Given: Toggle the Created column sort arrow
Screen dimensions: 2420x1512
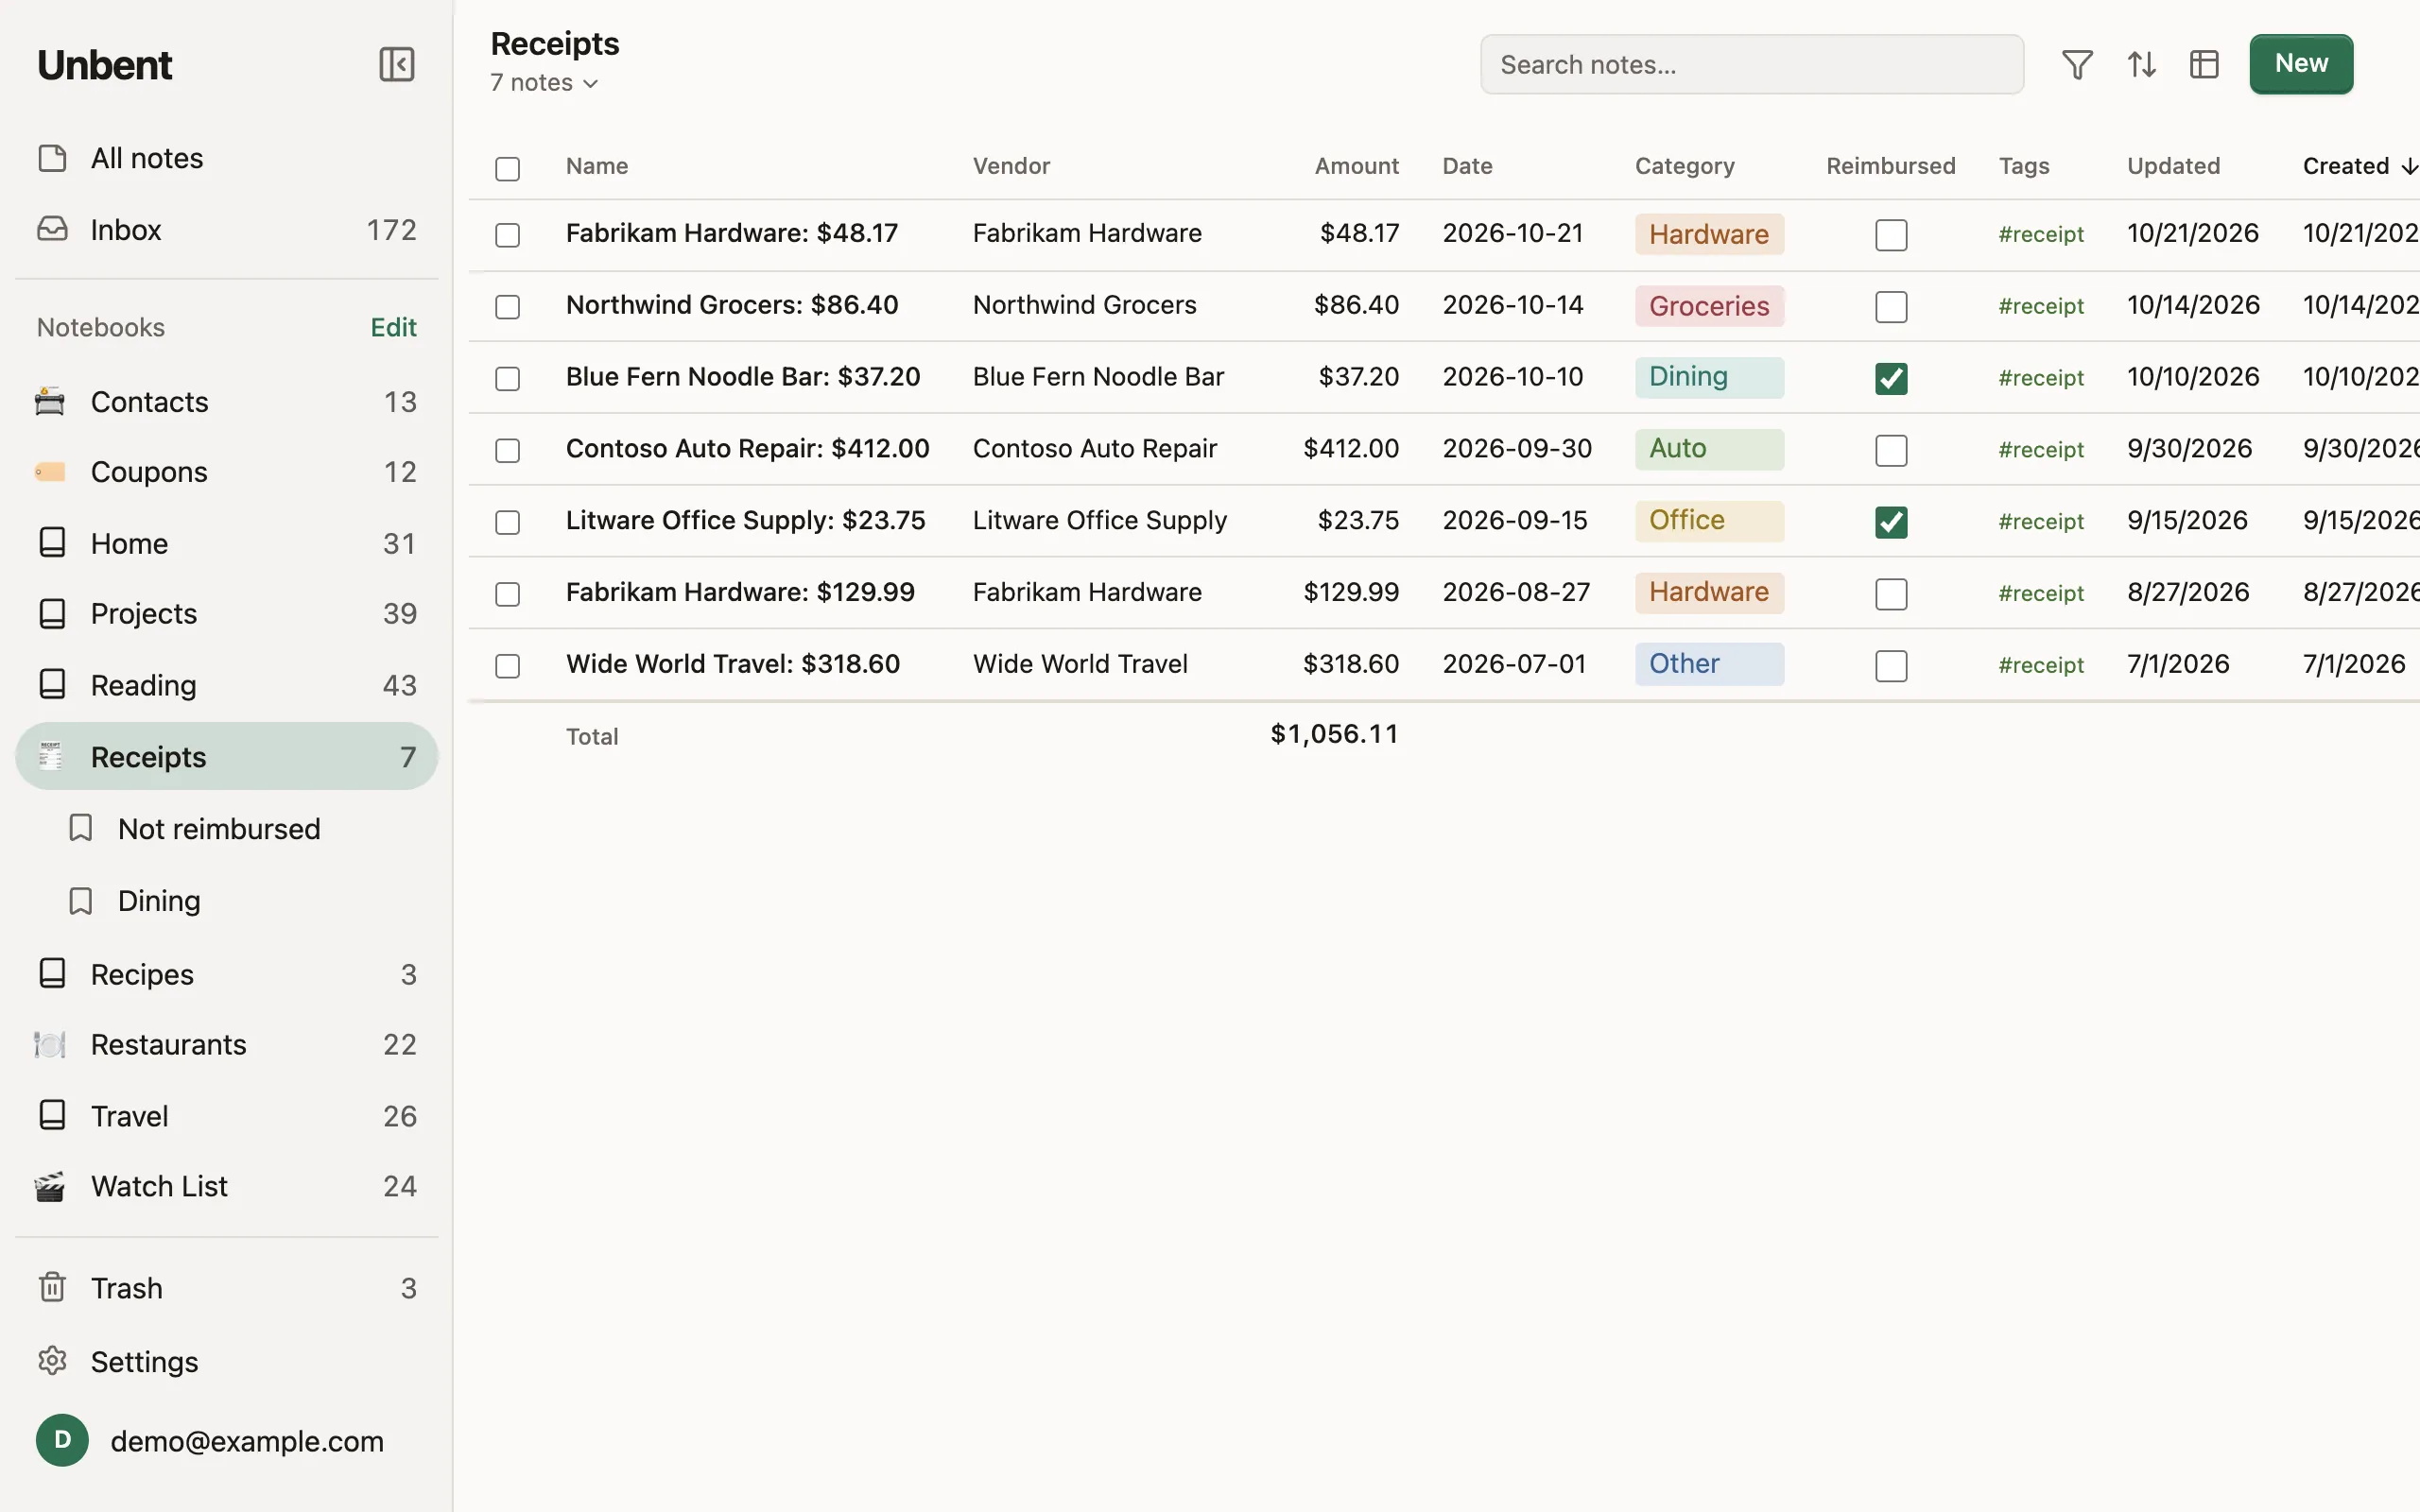Looking at the screenshot, I should [2409, 166].
